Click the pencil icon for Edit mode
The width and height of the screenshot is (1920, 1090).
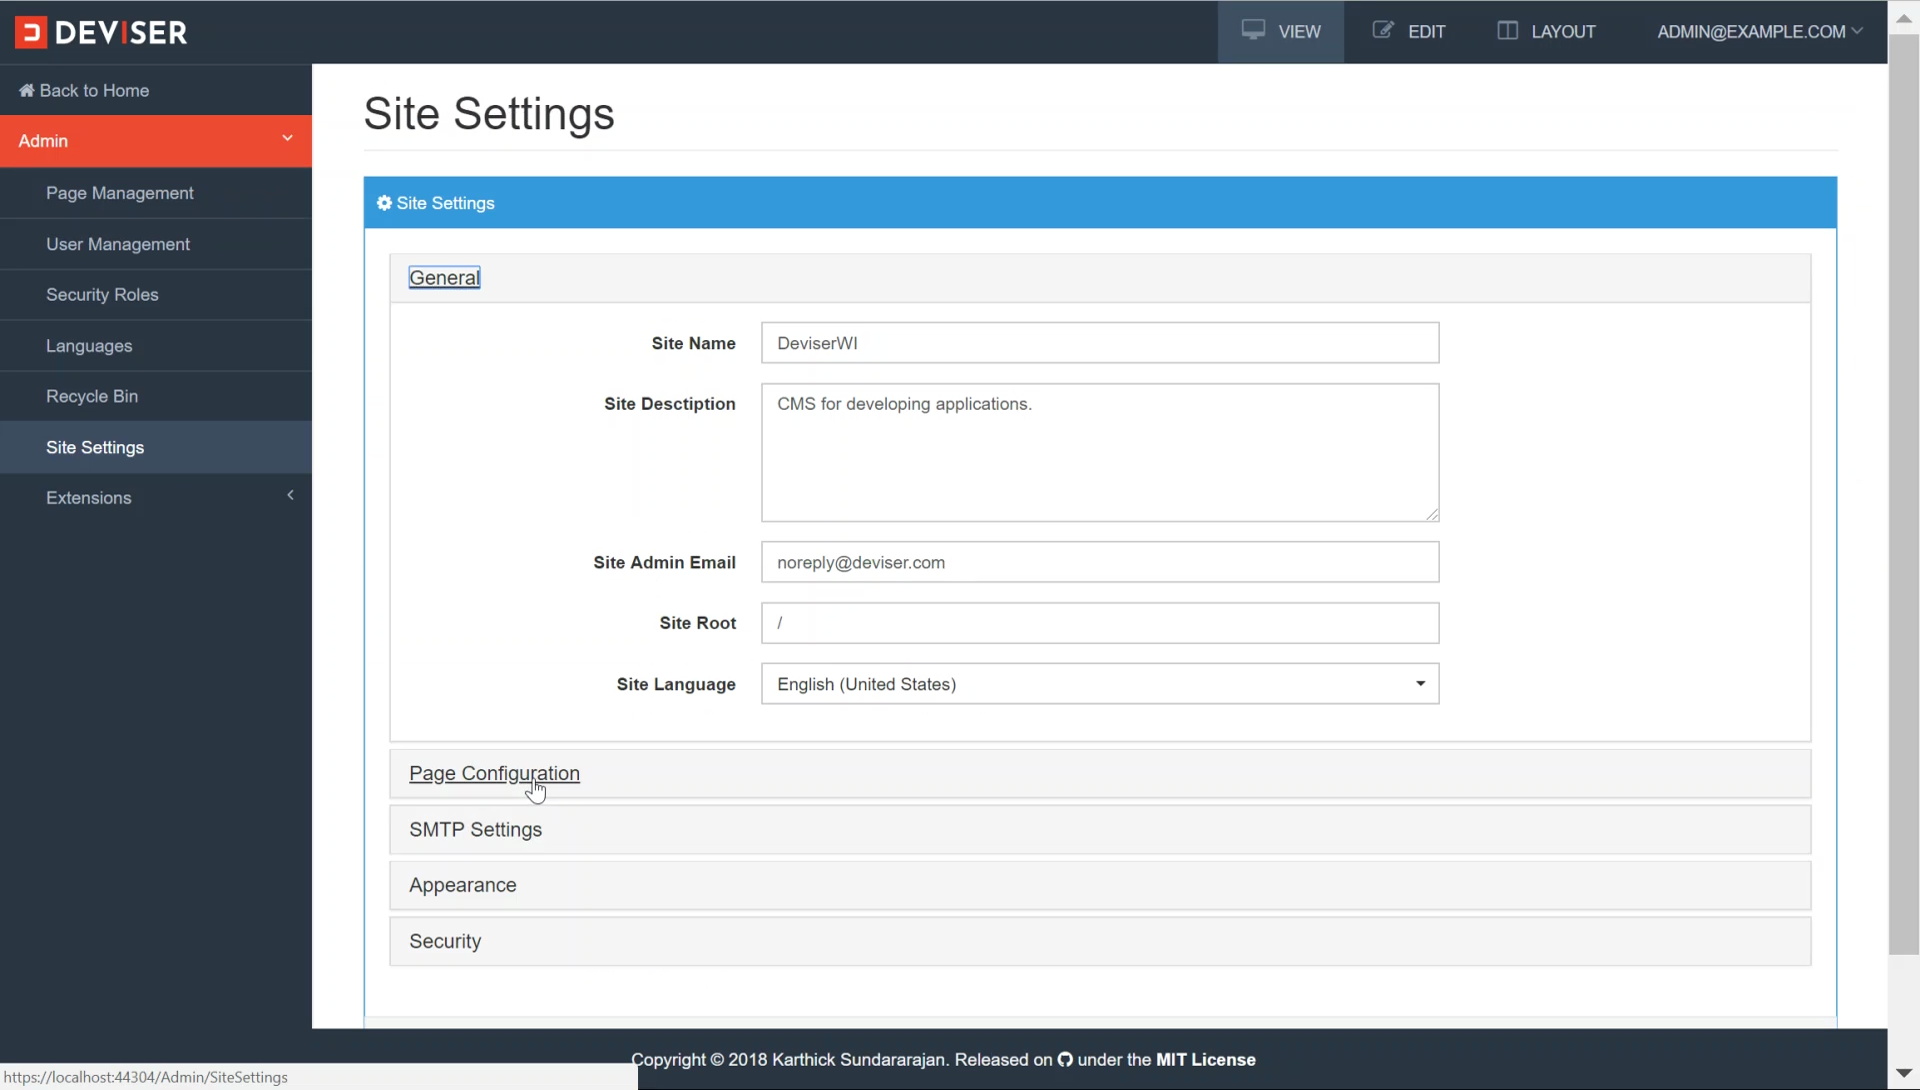pyautogui.click(x=1383, y=30)
